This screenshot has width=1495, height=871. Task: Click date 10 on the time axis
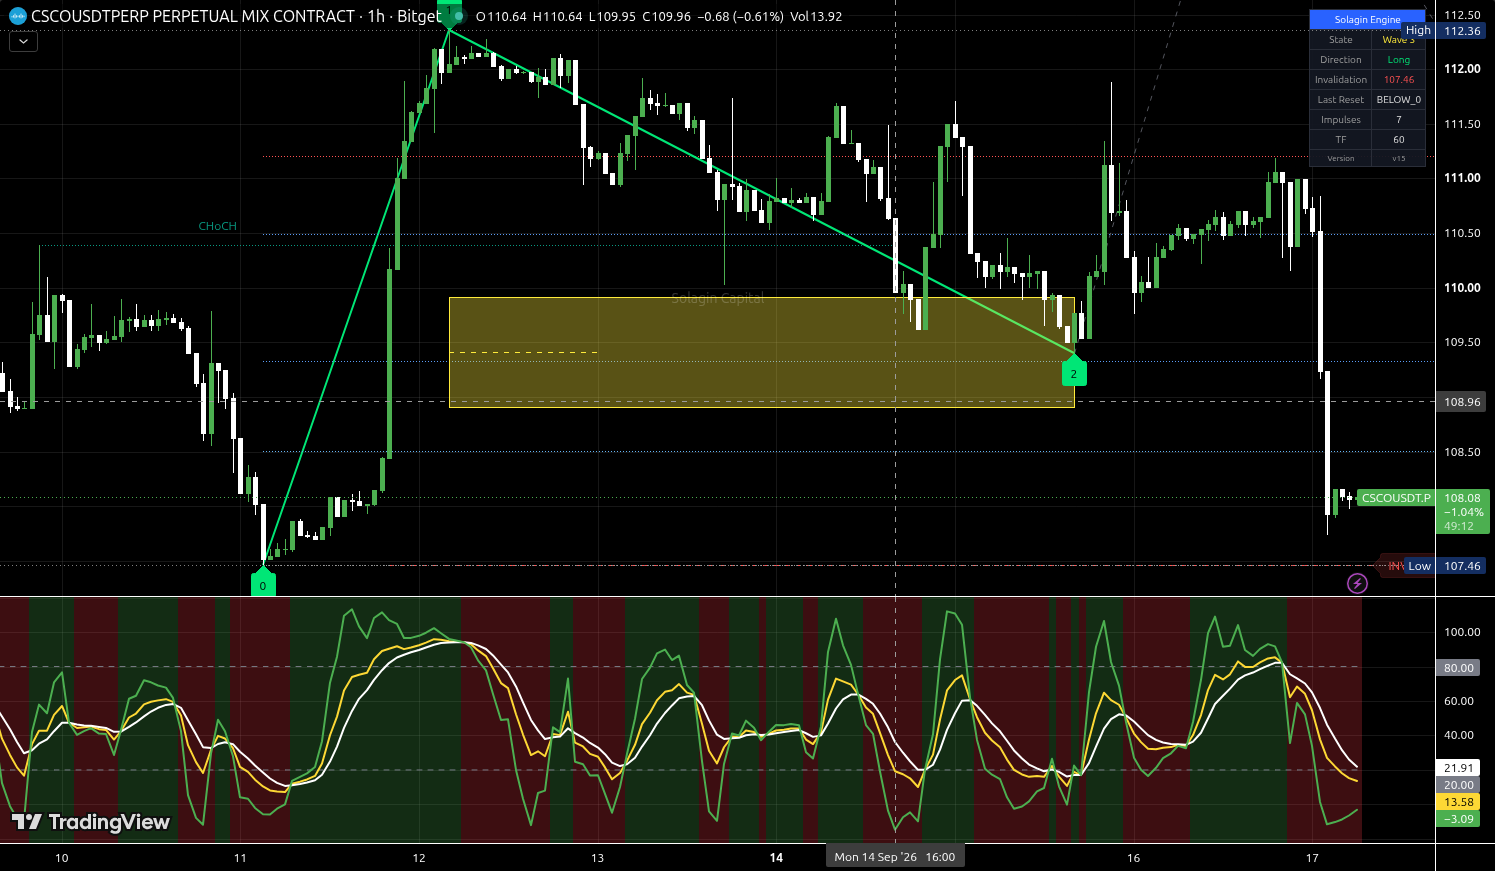click(x=62, y=858)
